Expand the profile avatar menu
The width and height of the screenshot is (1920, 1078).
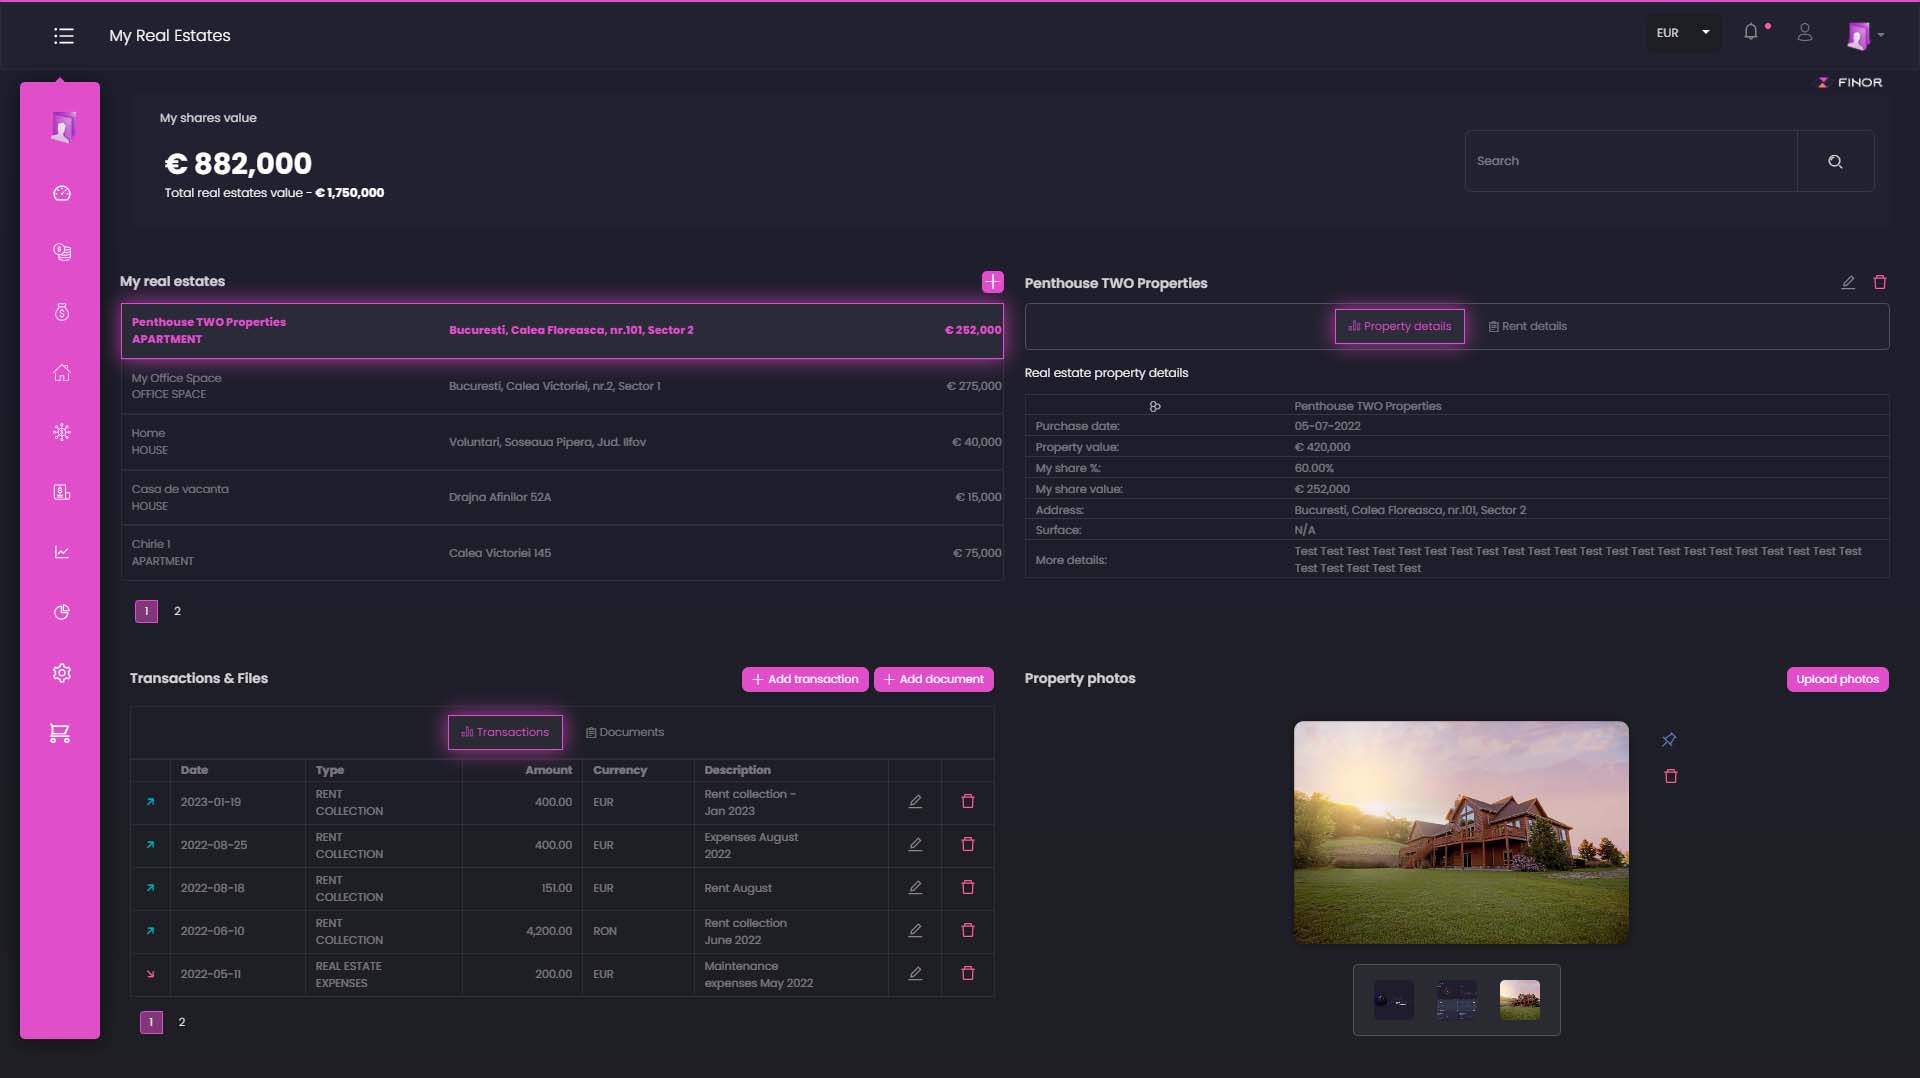click(1865, 35)
